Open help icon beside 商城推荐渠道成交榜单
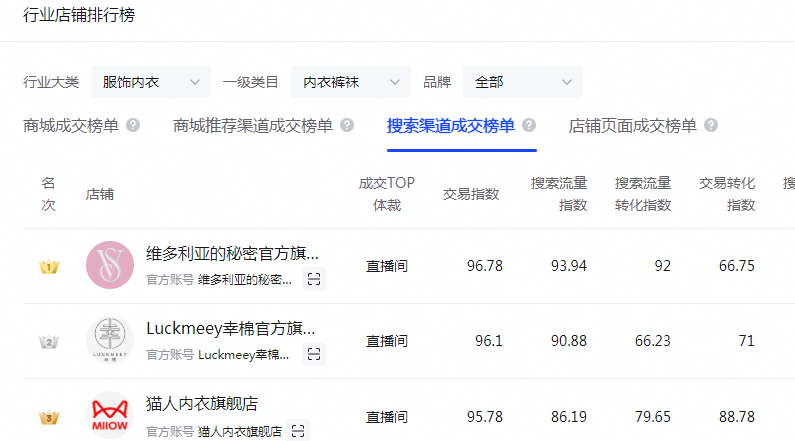The height and width of the screenshot is (441, 795). coord(347,125)
